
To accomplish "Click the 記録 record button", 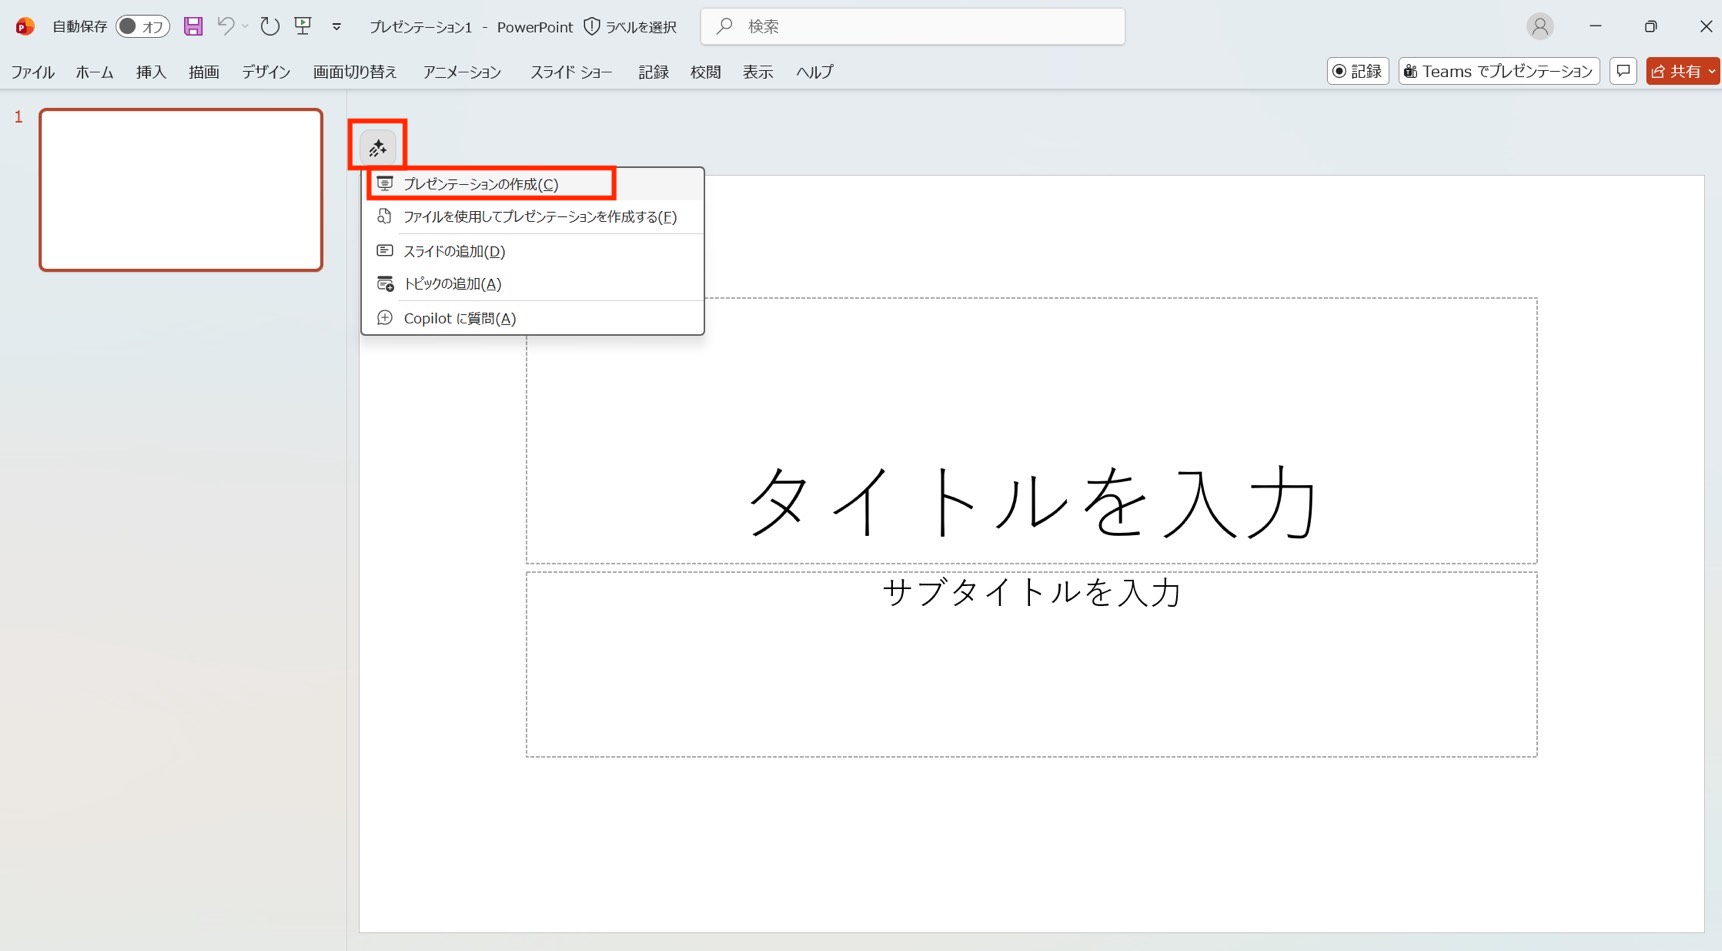I will point(1357,71).
